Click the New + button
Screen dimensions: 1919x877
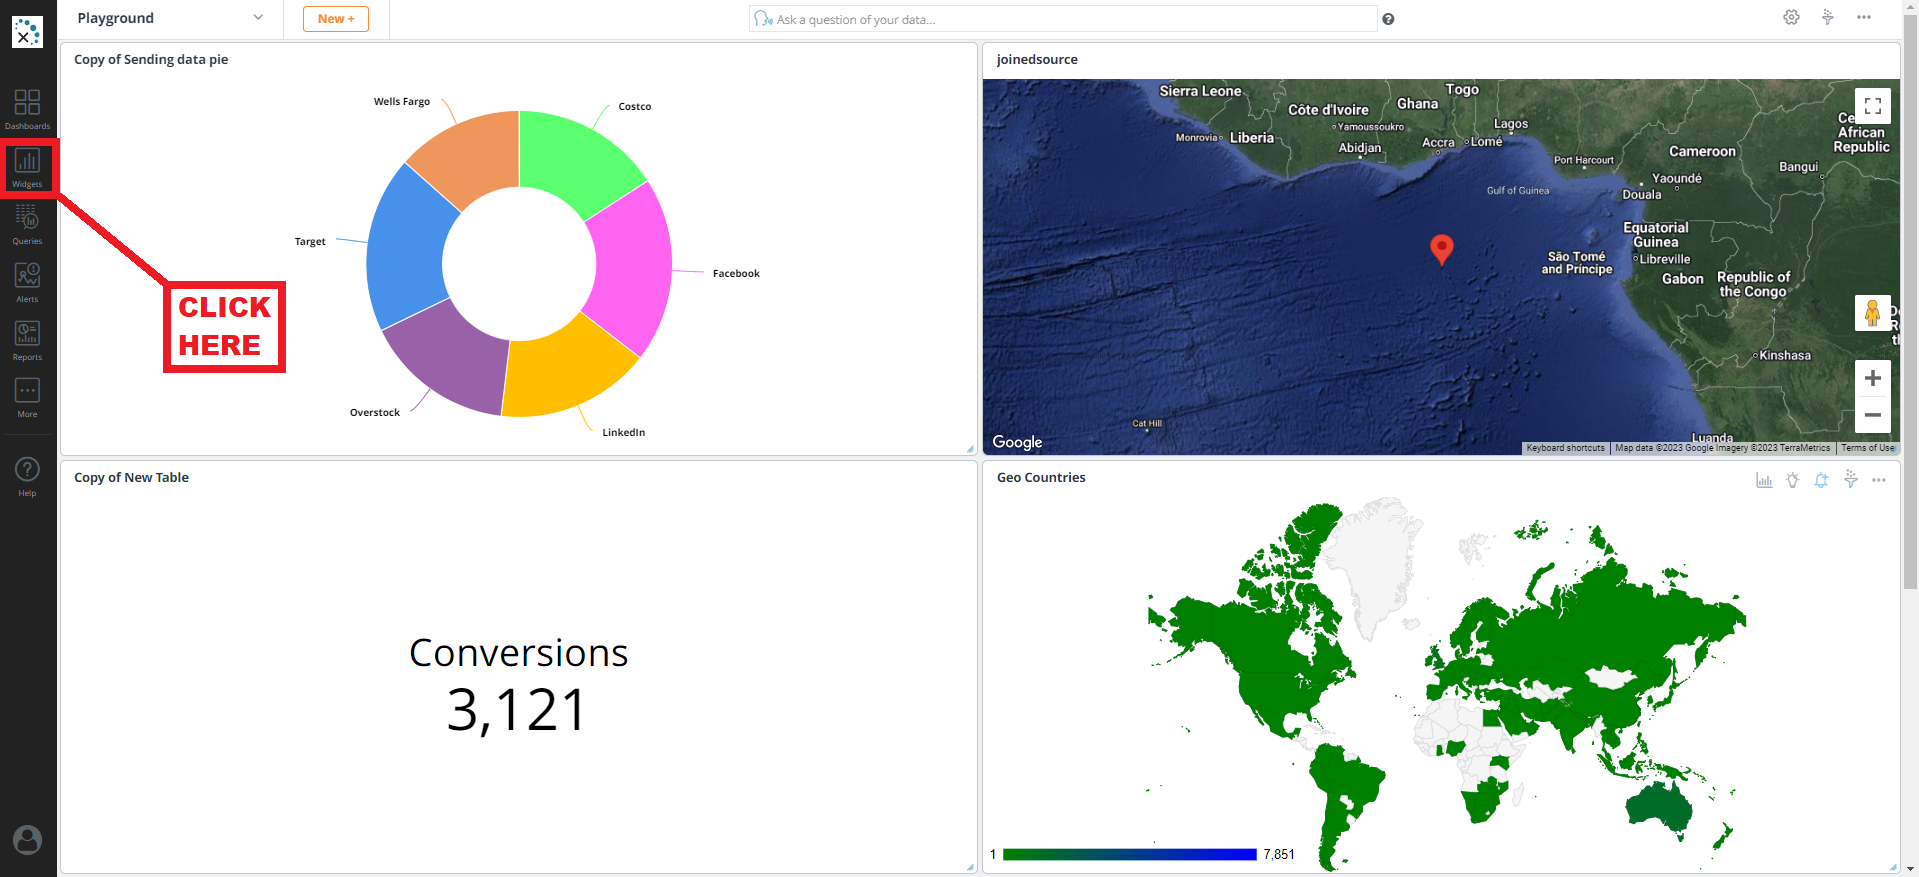click(x=336, y=19)
